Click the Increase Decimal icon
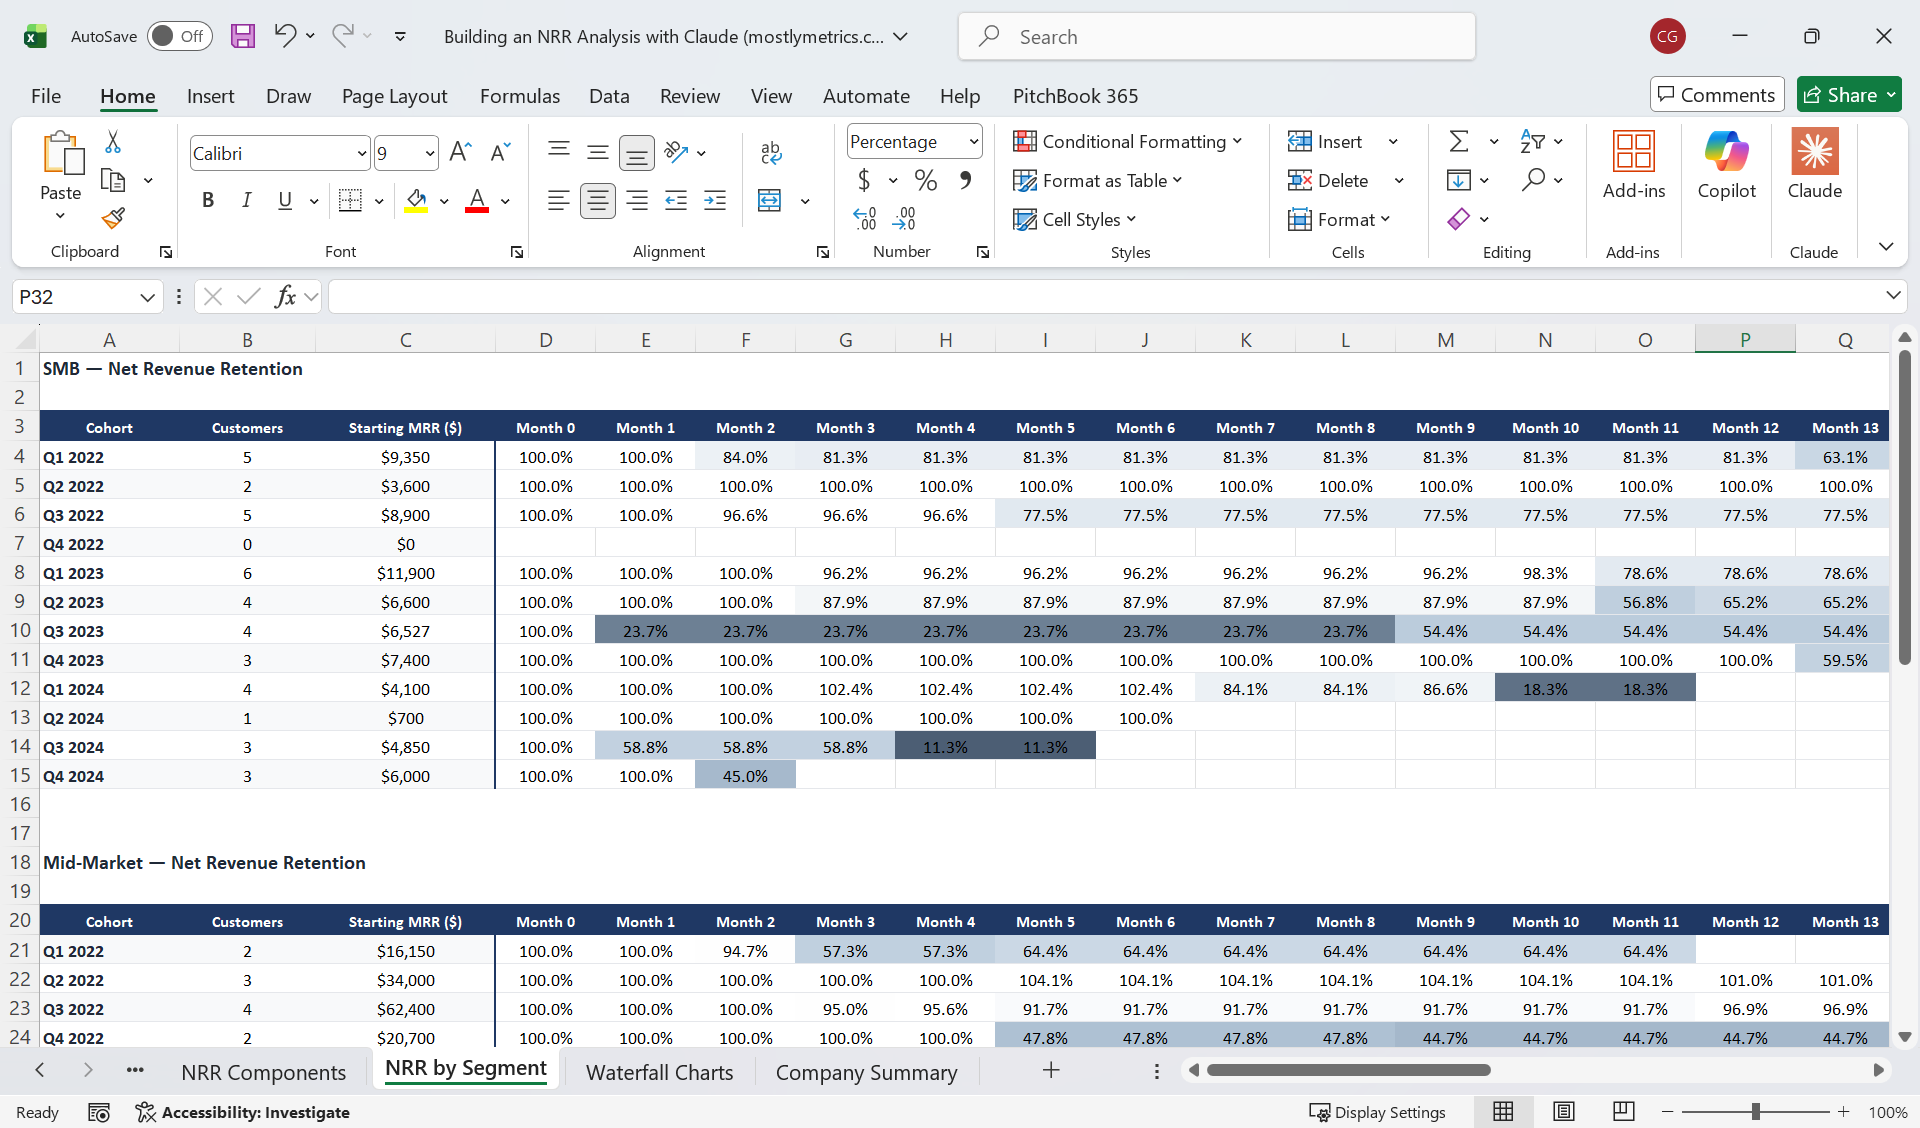The height and width of the screenshot is (1128, 1920). (x=865, y=218)
